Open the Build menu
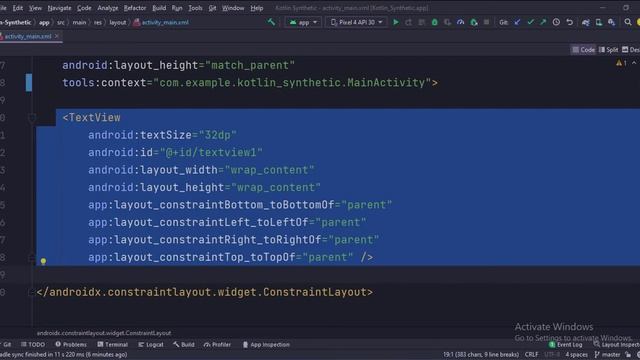Image resolution: width=640 pixels, height=360 pixels. click(159, 8)
